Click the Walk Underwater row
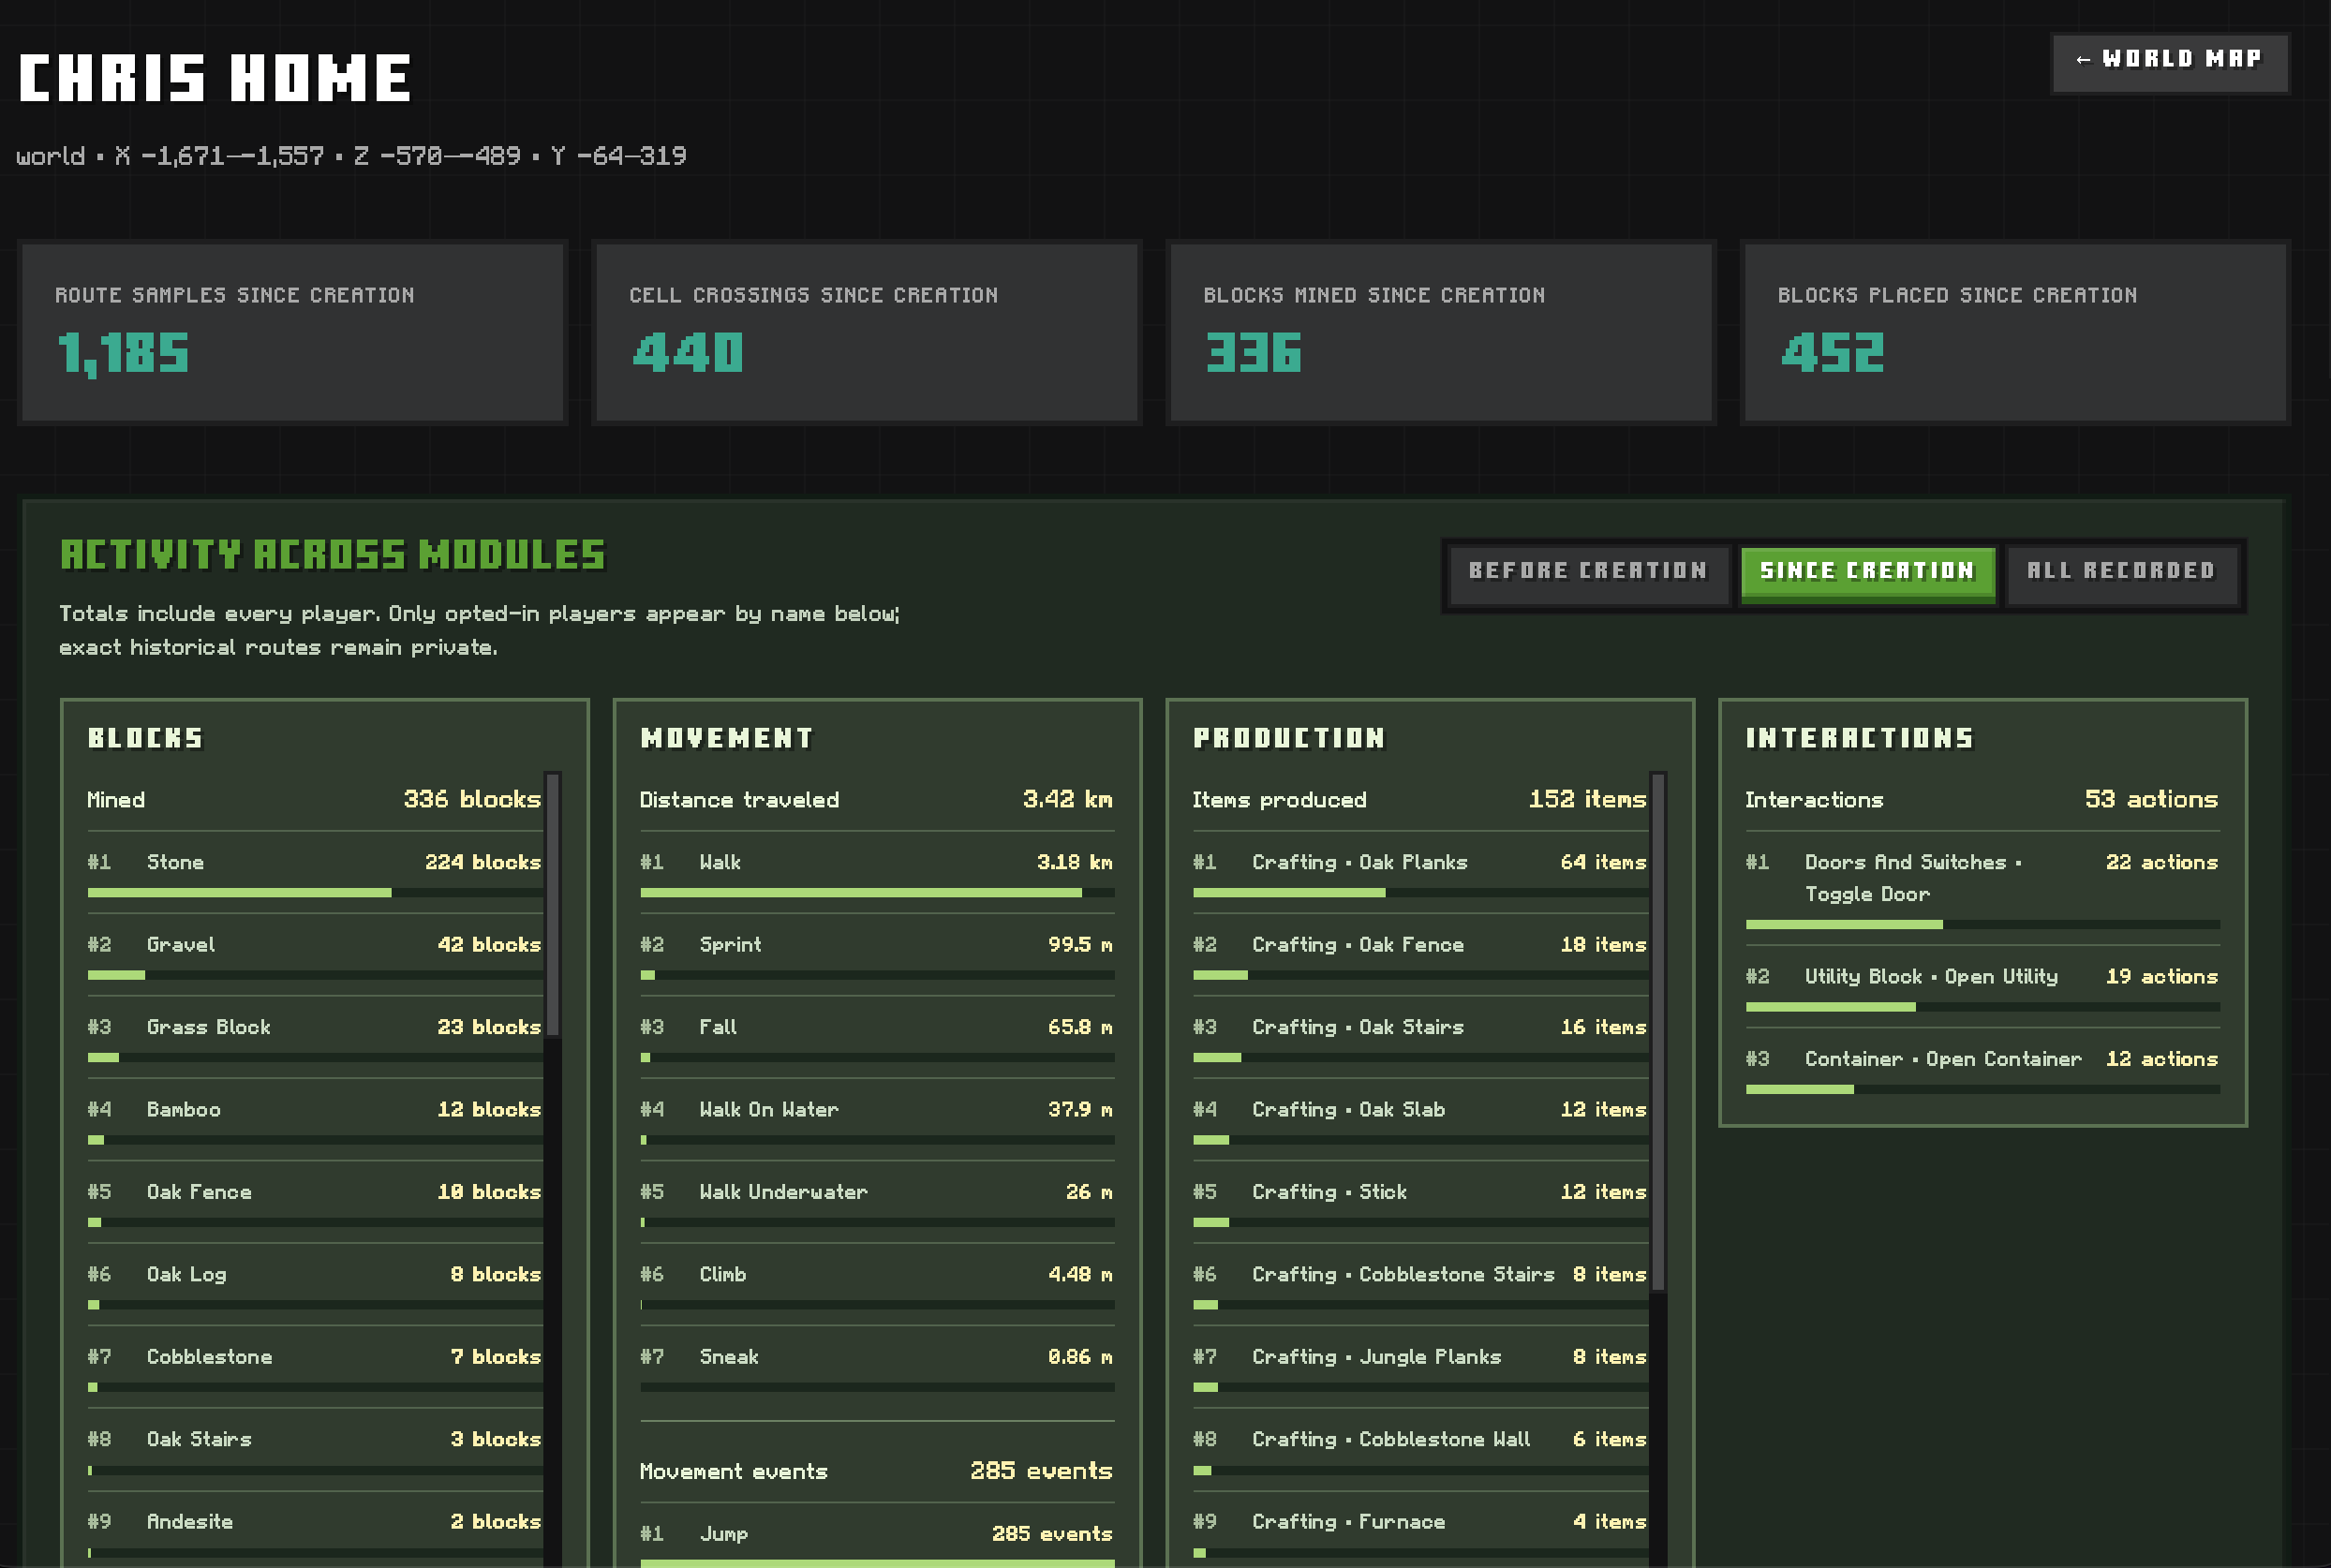 coord(877,1202)
